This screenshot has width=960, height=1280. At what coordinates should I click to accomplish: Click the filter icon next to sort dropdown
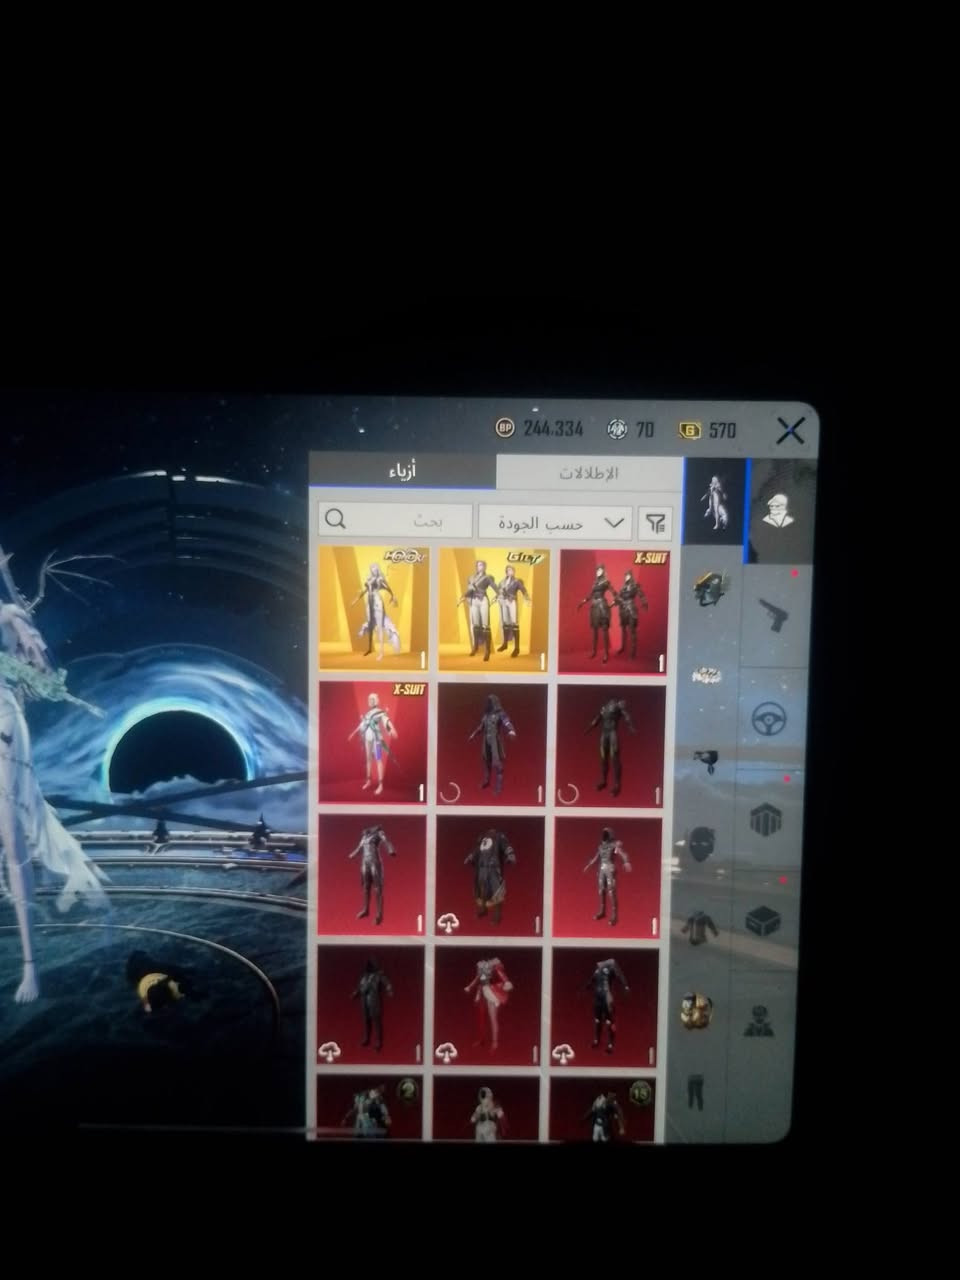click(656, 522)
